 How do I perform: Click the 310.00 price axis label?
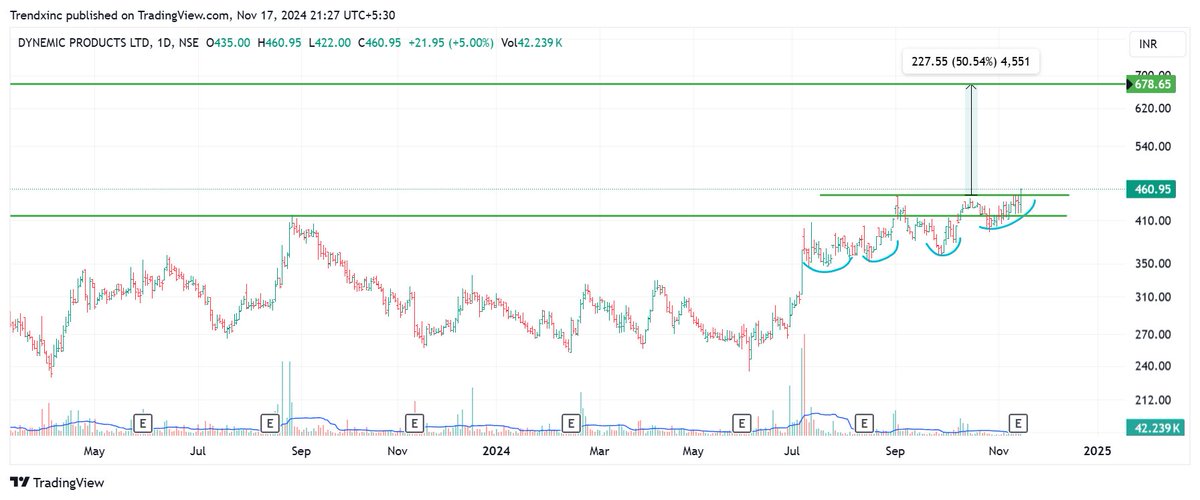tap(1152, 298)
